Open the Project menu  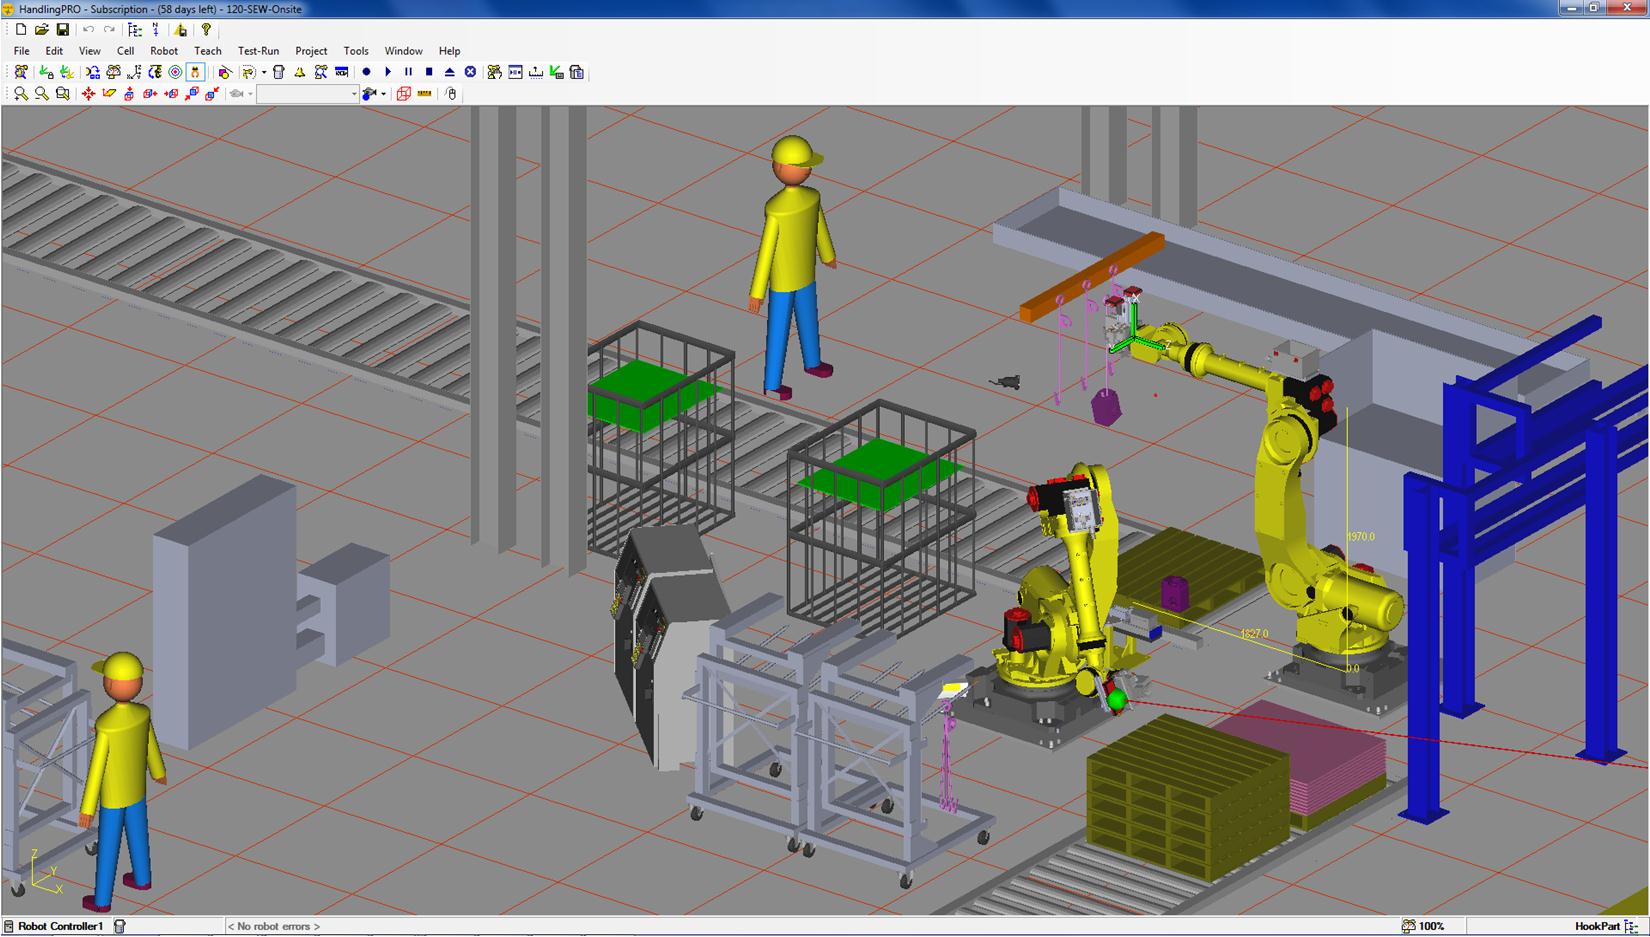311,51
